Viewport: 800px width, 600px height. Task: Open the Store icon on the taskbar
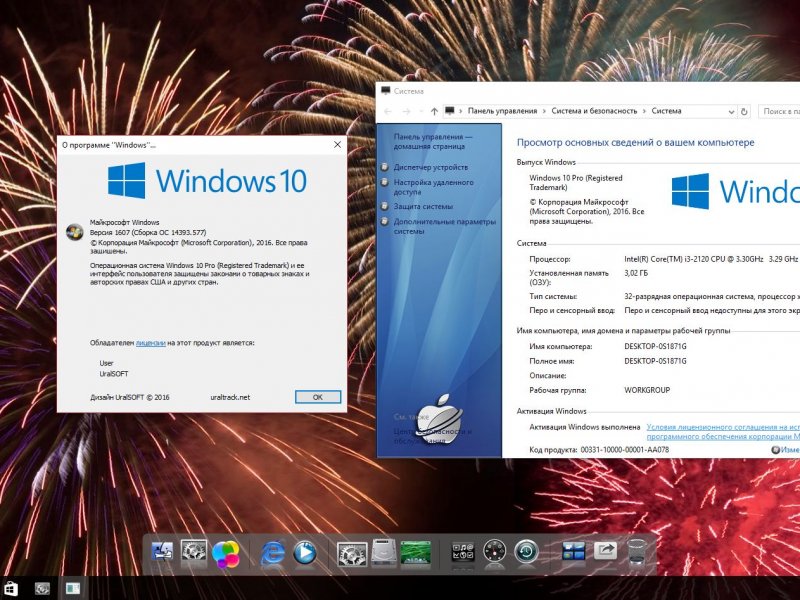point(10,588)
